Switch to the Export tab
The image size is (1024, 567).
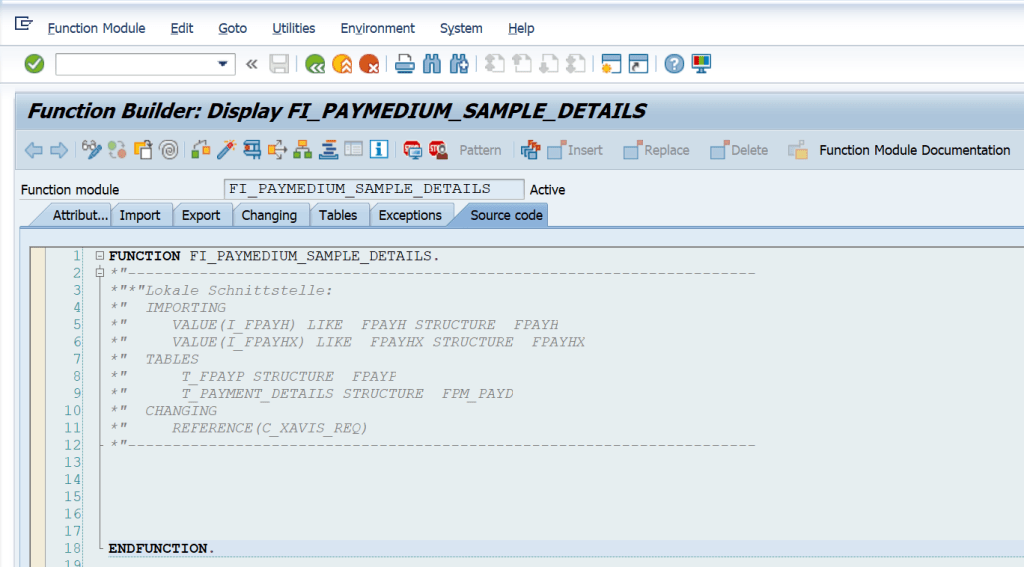(x=201, y=215)
